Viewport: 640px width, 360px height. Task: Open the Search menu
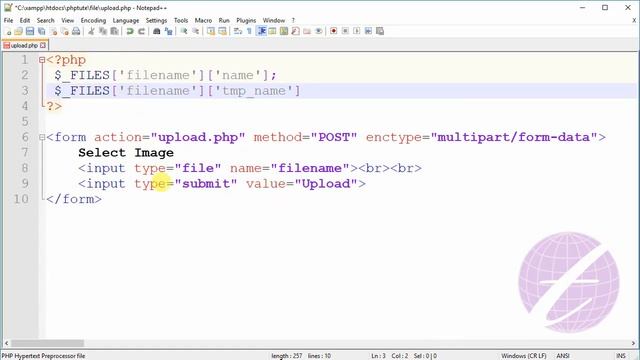click(x=45, y=20)
